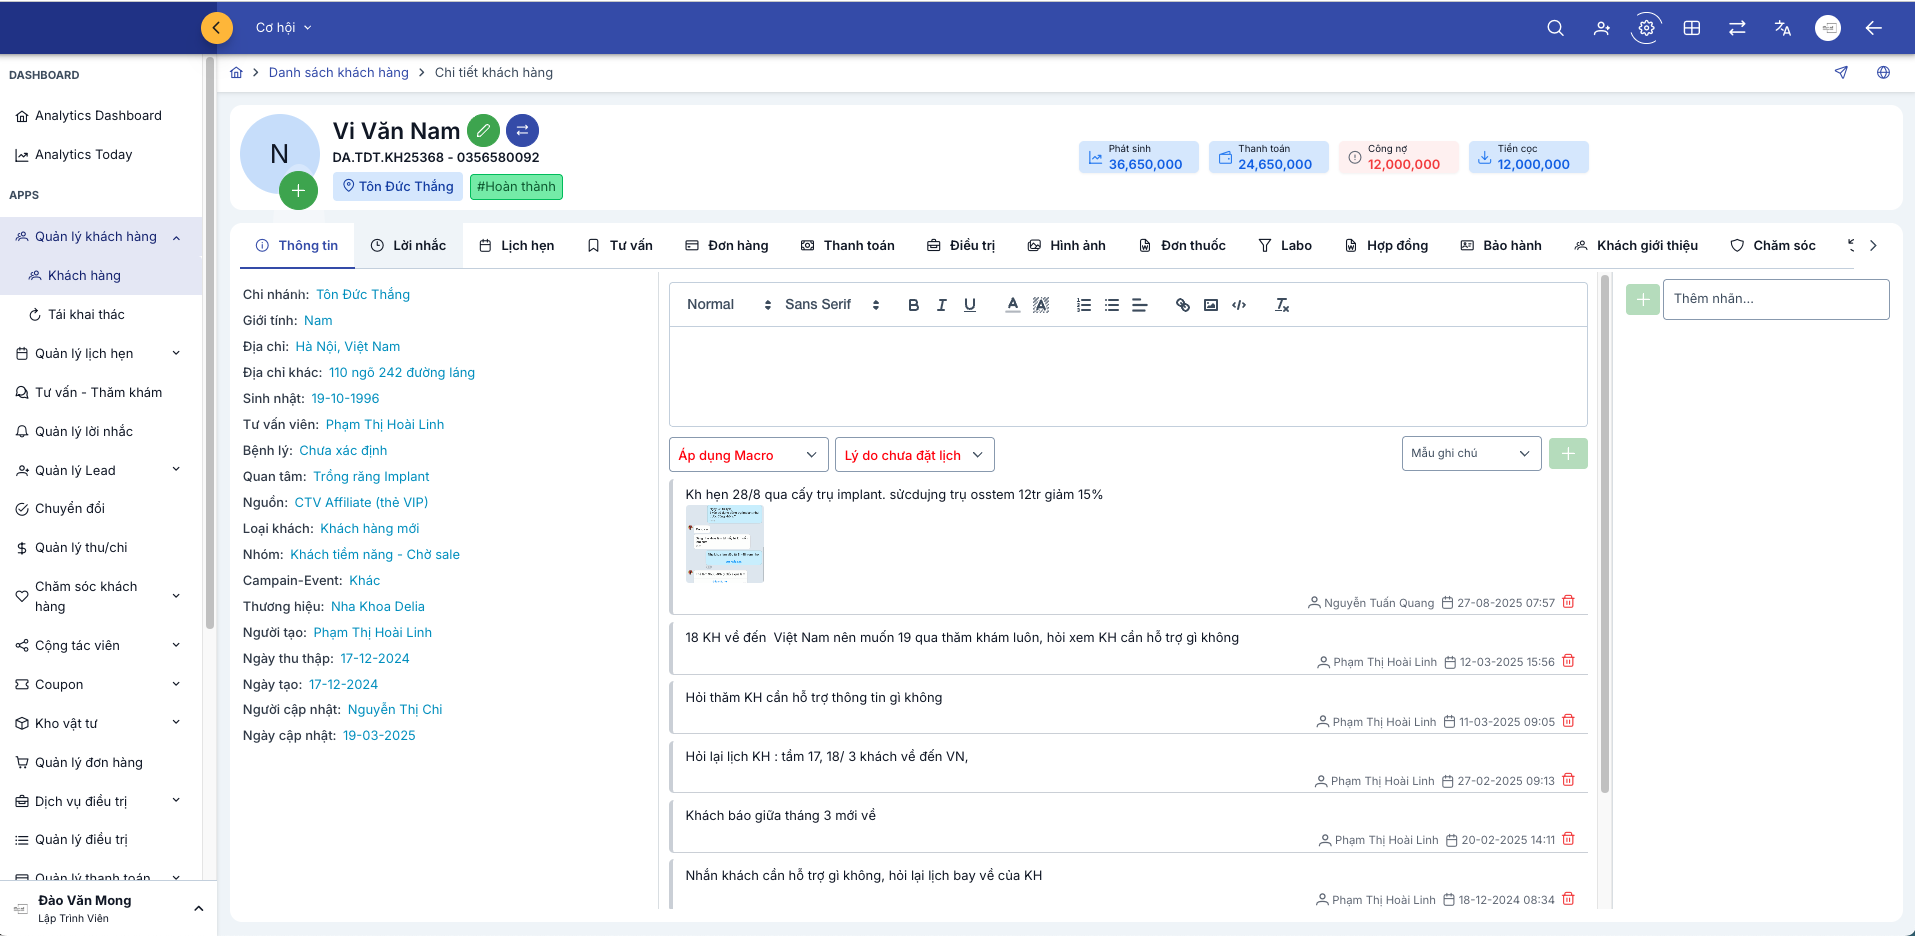Expand the Mẫu ghi chú dropdown
Screen dimensions: 1915x936
[1470, 454]
